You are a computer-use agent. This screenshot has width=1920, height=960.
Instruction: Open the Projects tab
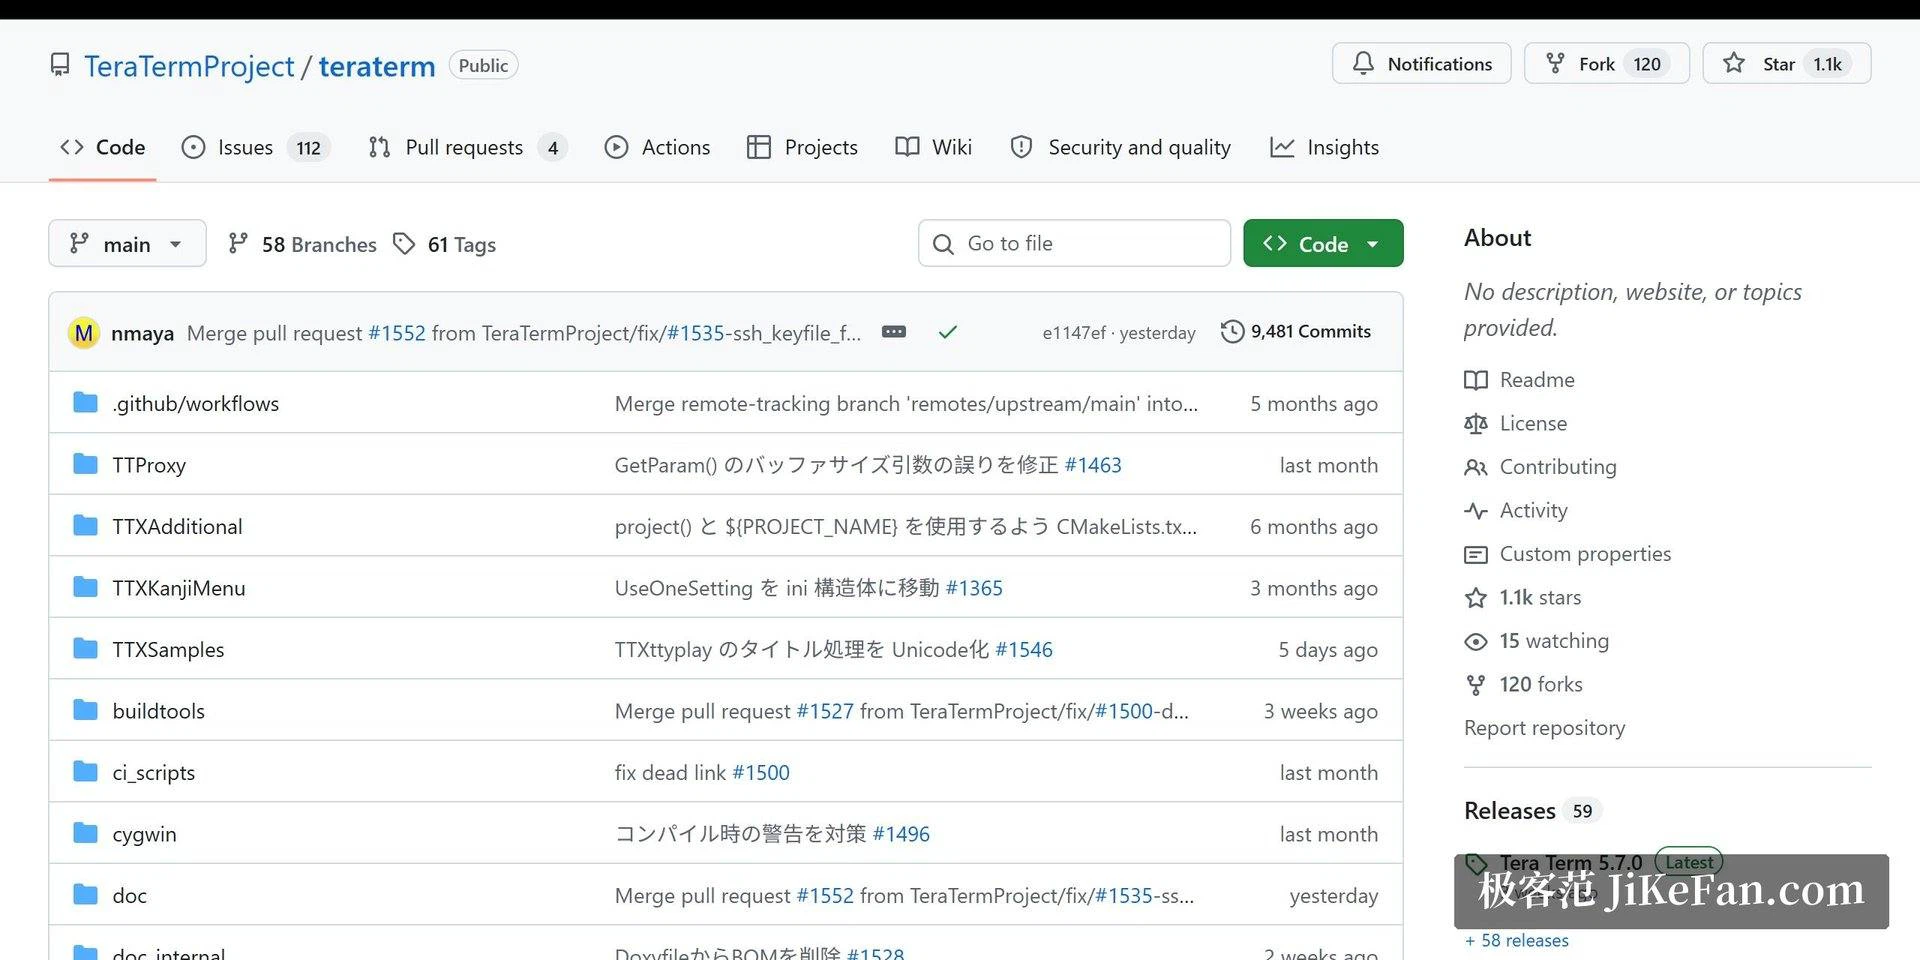tap(803, 147)
